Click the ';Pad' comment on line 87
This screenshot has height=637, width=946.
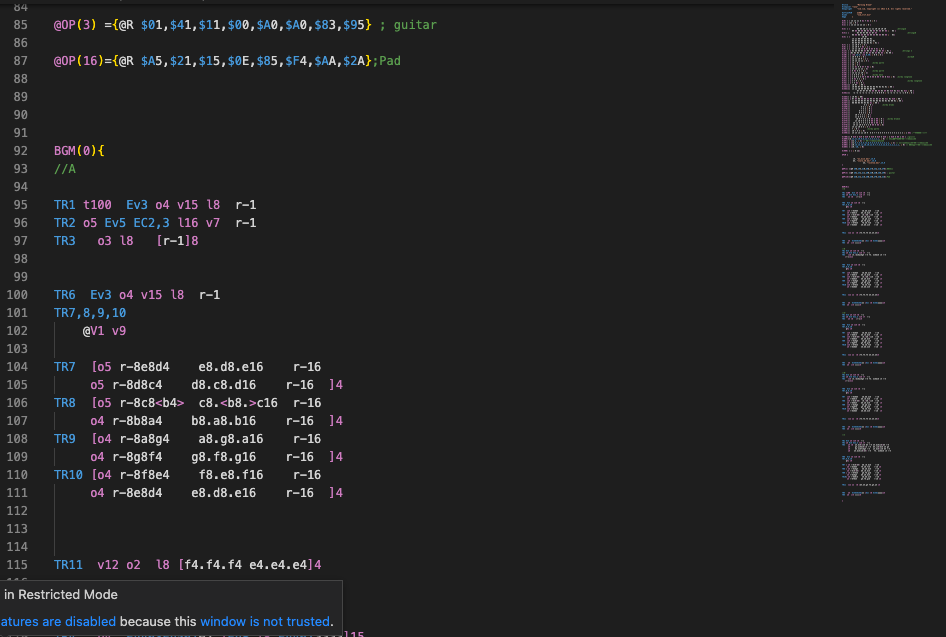point(389,60)
